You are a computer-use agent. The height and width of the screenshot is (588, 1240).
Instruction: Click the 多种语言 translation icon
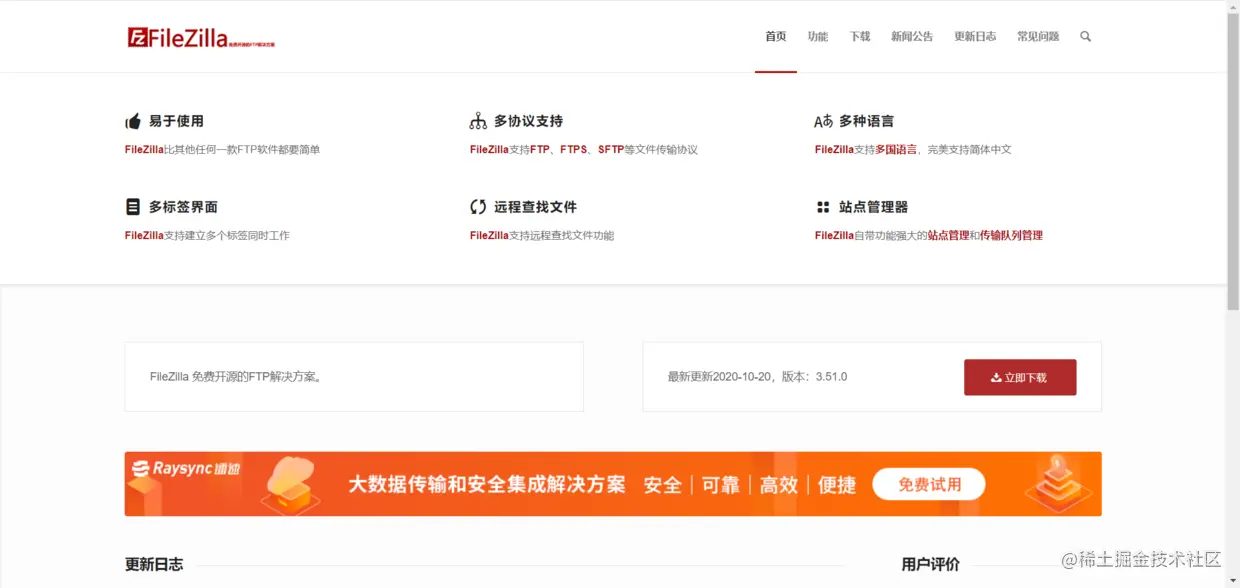pos(823,120)
